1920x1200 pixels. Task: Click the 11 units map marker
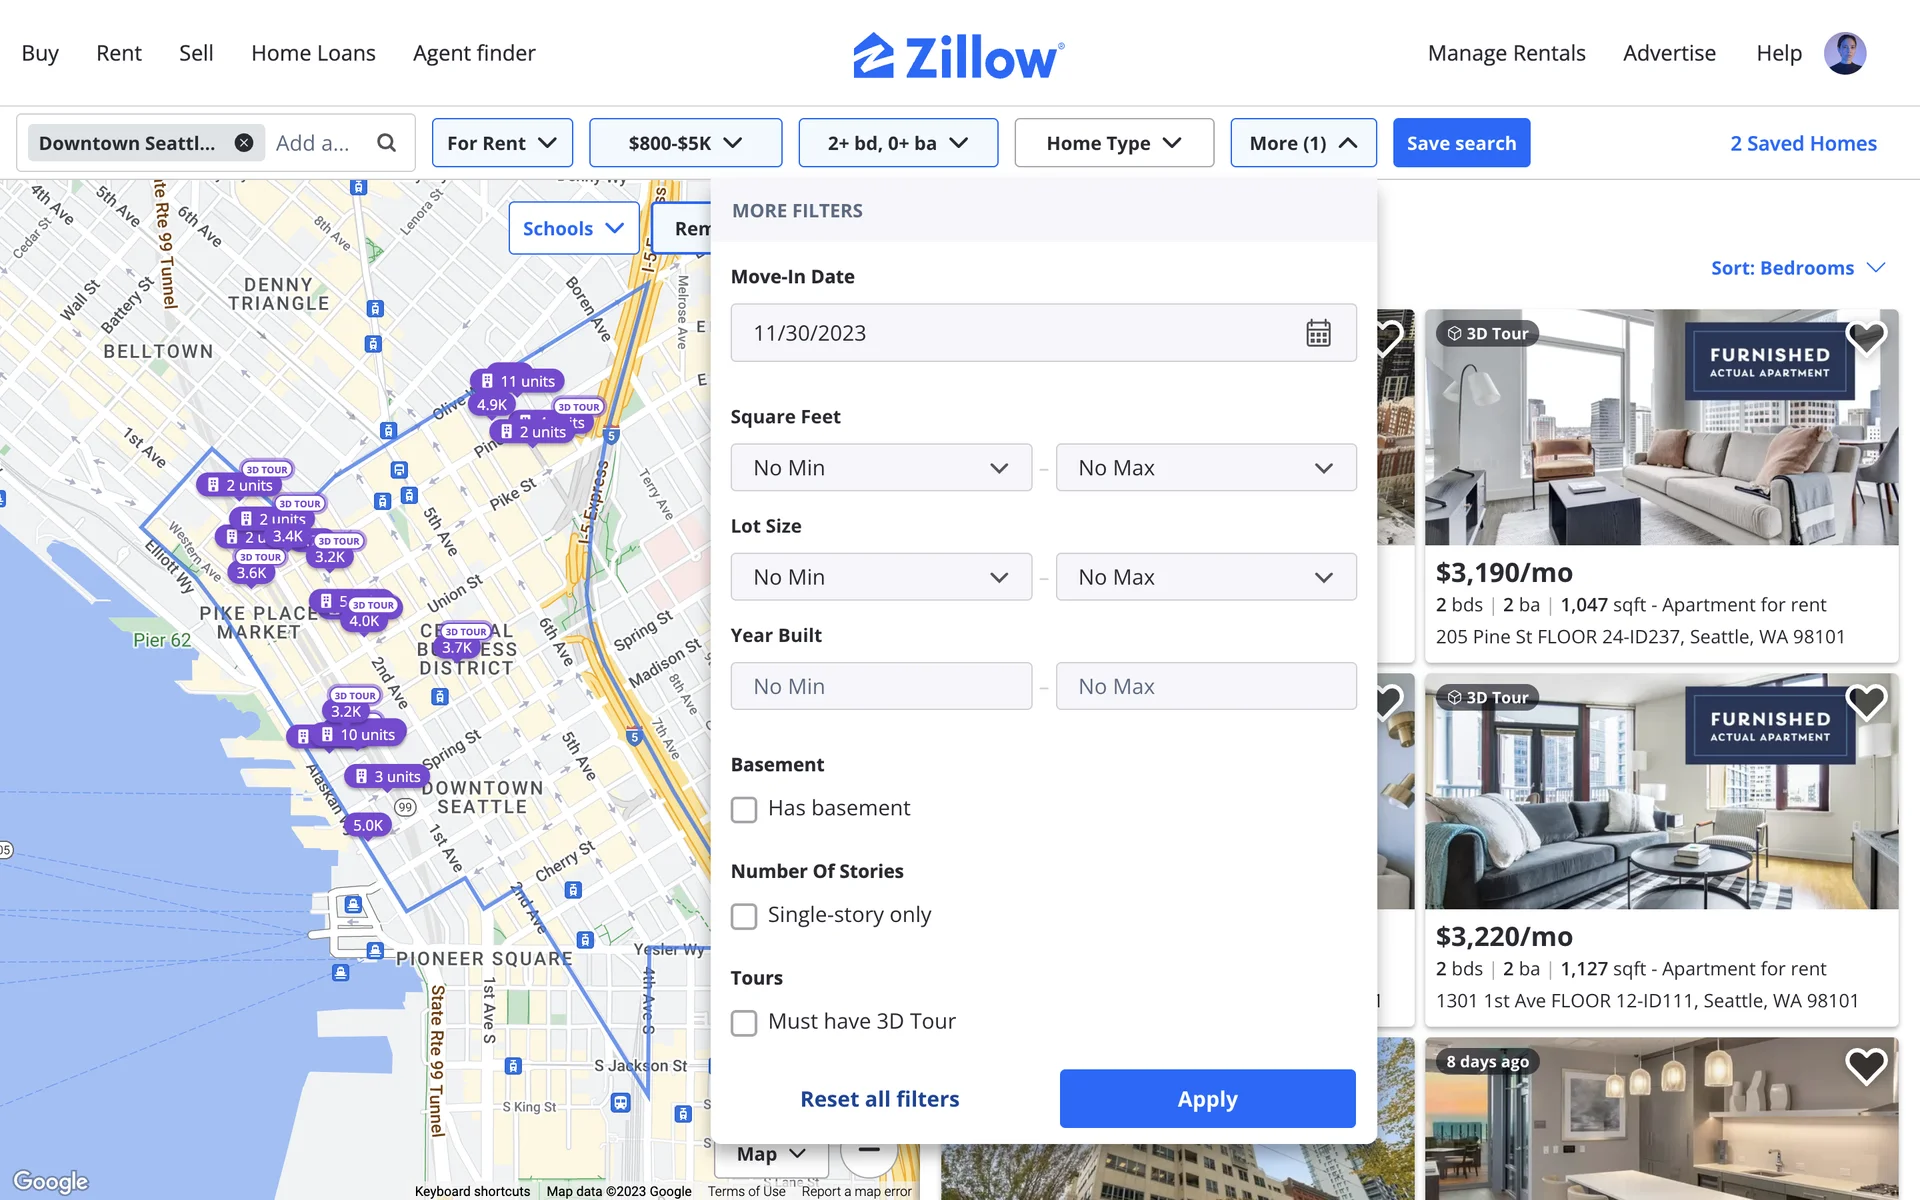pyautogui.click(x=518, y=381)
